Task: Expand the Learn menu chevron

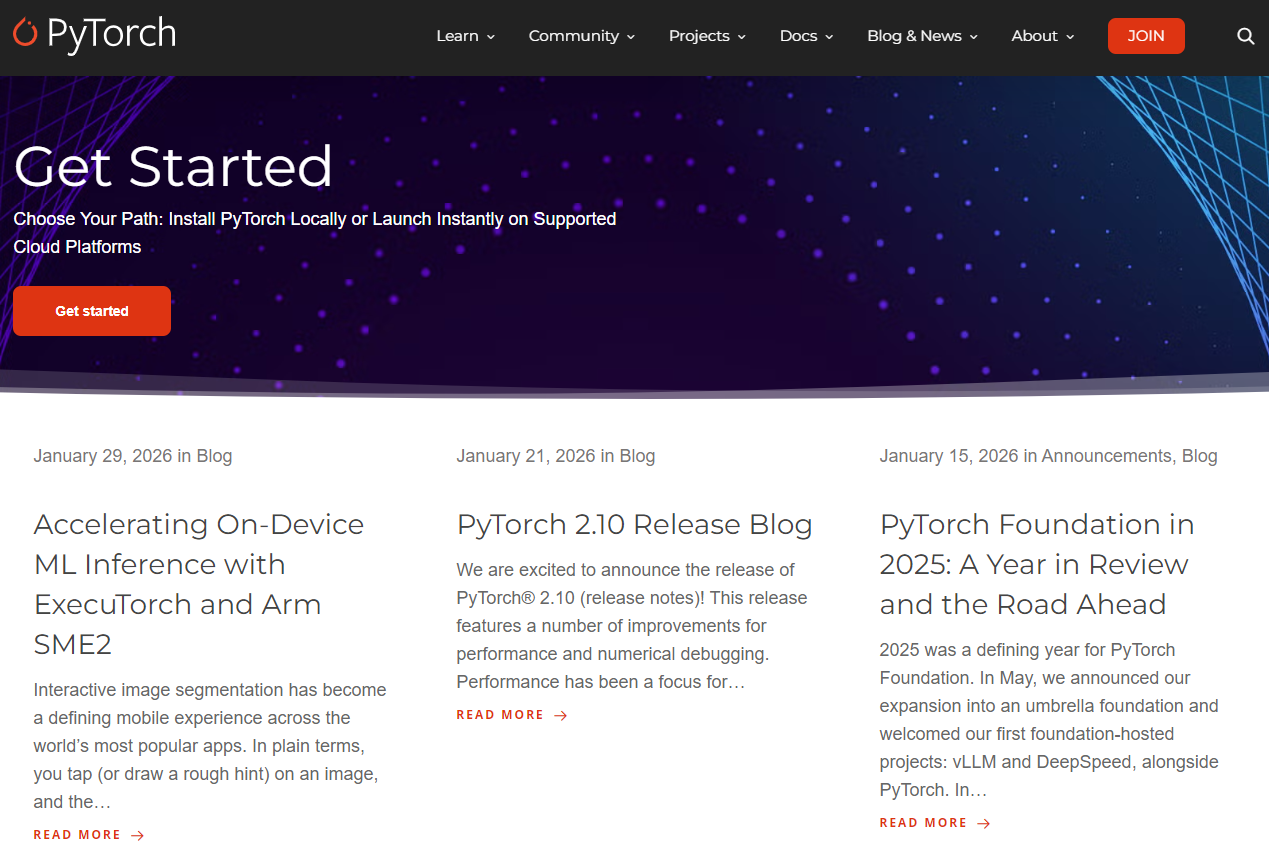Action: pyautogui.click(x=491, y=37)
